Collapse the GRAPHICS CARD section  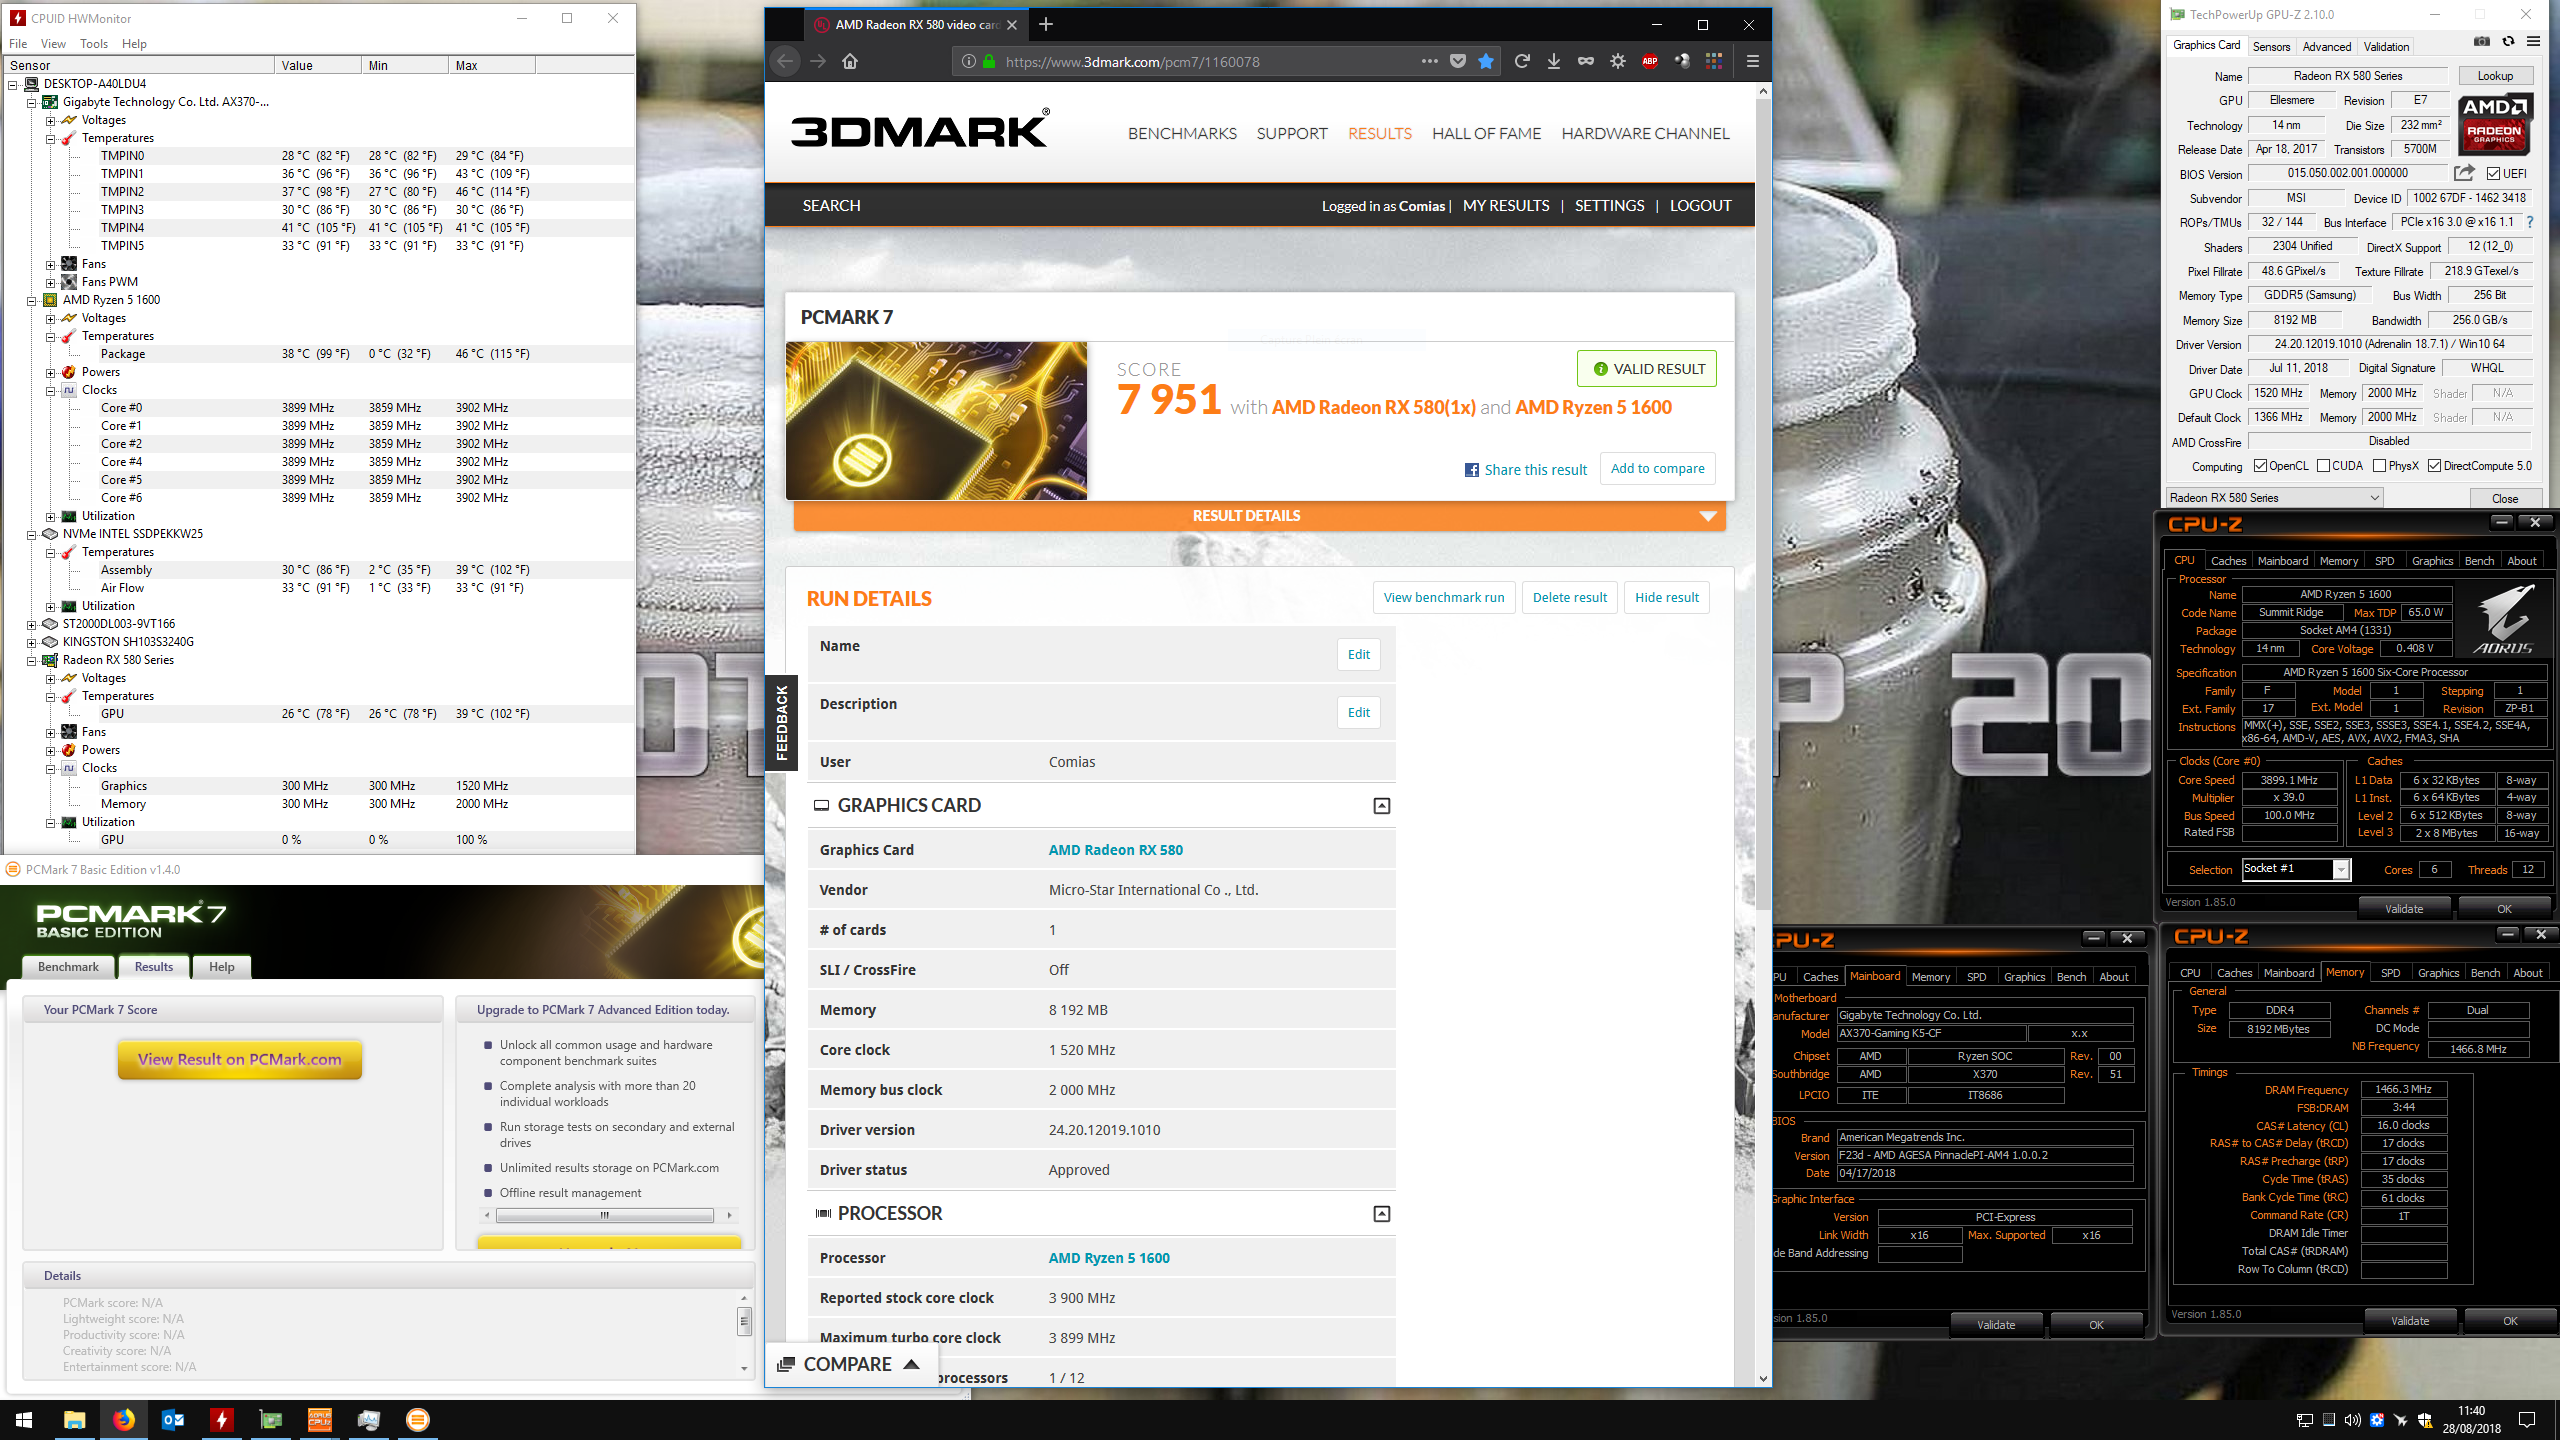click(x=1381, y=806)
